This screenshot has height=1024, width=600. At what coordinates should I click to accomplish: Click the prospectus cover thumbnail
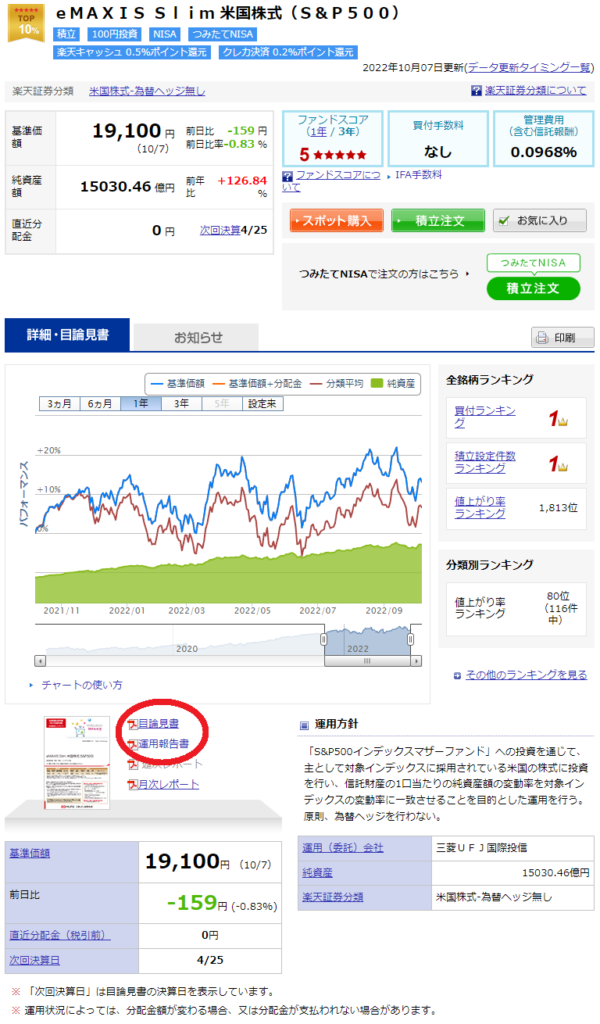click(77, 763)
